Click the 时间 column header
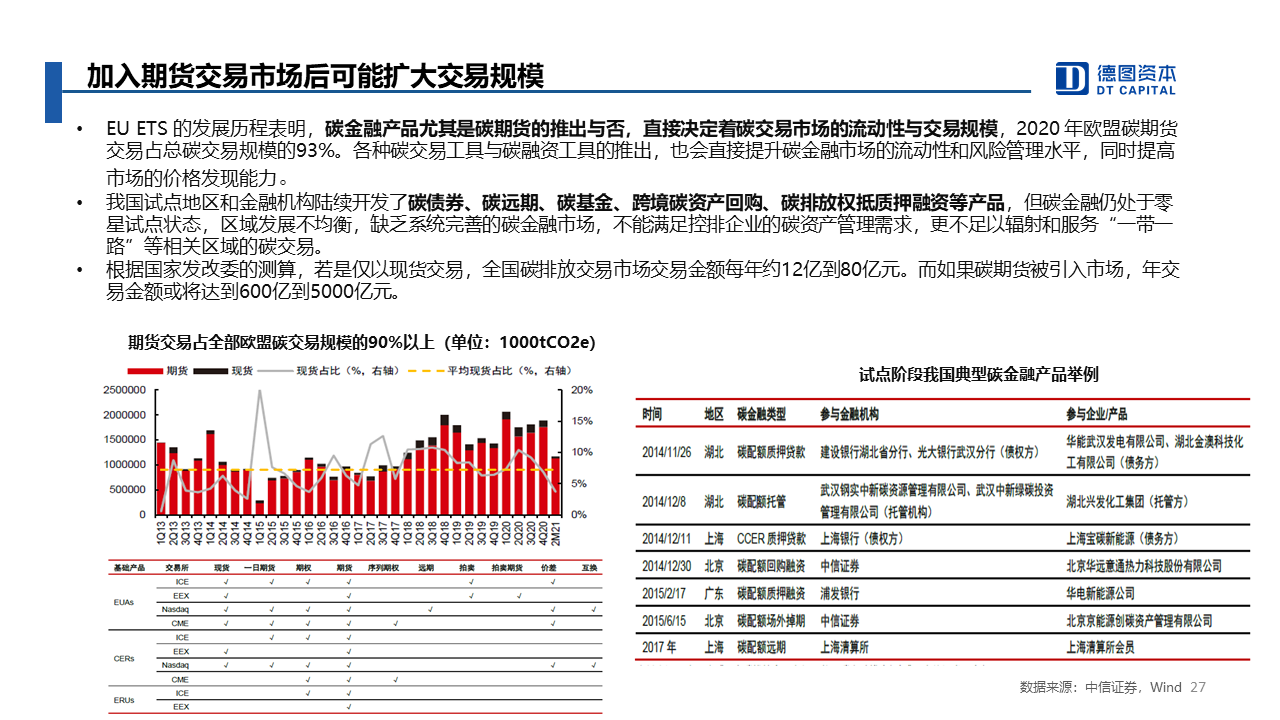1280x720 pixels. 652,414
